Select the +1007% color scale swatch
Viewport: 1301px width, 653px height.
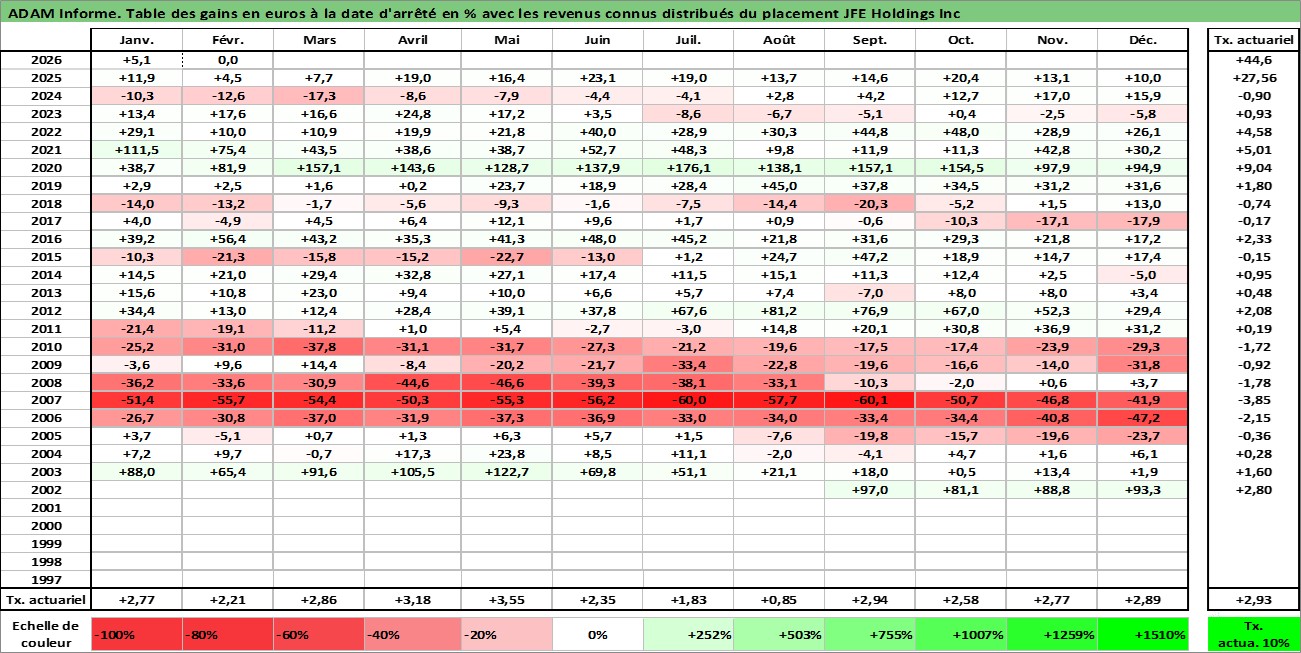pos(961,634)
